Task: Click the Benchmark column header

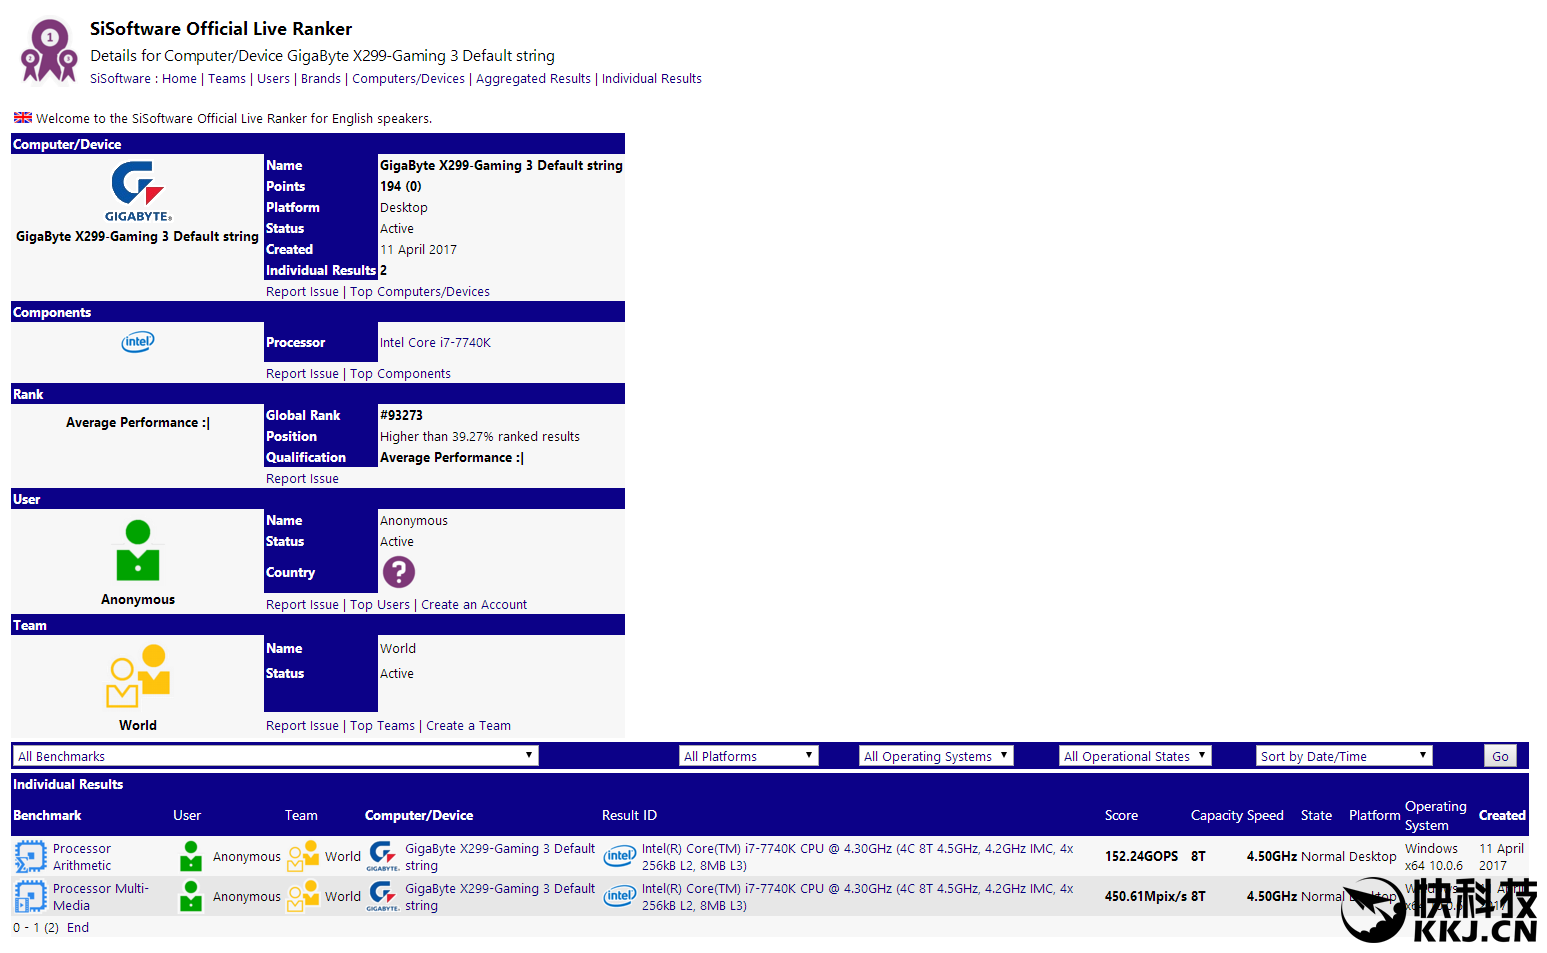Action: pyautogui.click(x=47, y=816)
